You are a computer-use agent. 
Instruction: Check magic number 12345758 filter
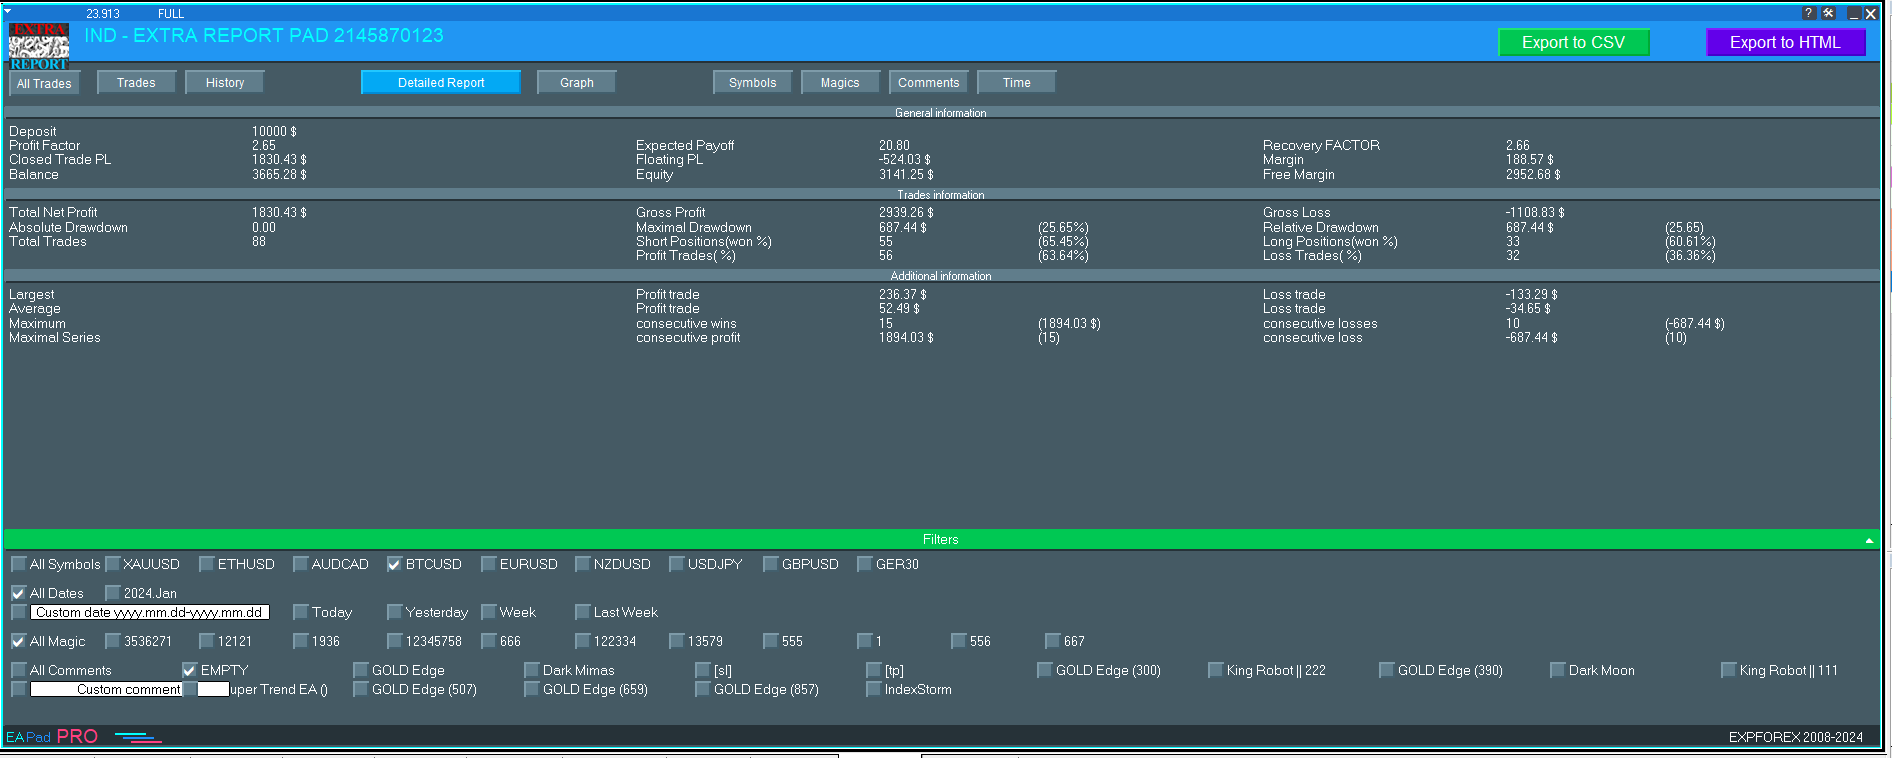coord(394,641)
